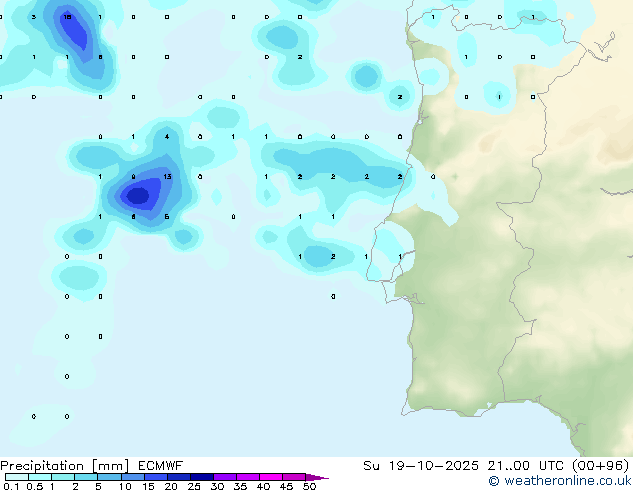The height and width of the screenshot is (490, 634).
Task: Click the 1–2 mm legend color box
Action: click(63, 477)
